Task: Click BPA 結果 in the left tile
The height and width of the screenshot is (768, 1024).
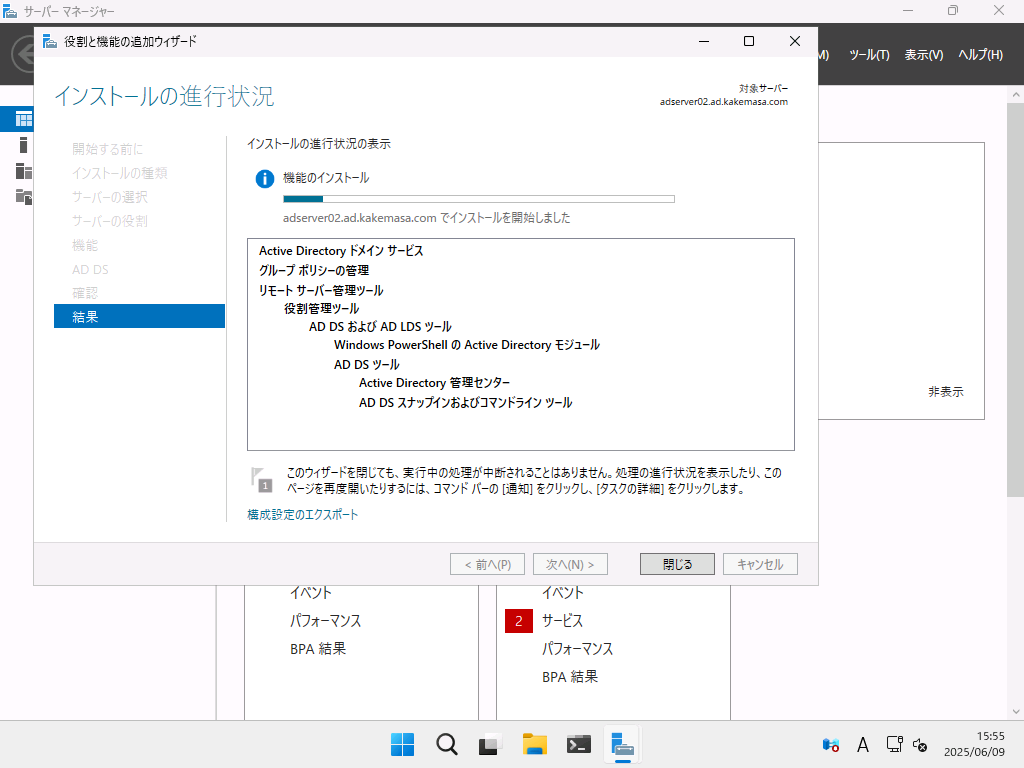Action: (318, 648)
